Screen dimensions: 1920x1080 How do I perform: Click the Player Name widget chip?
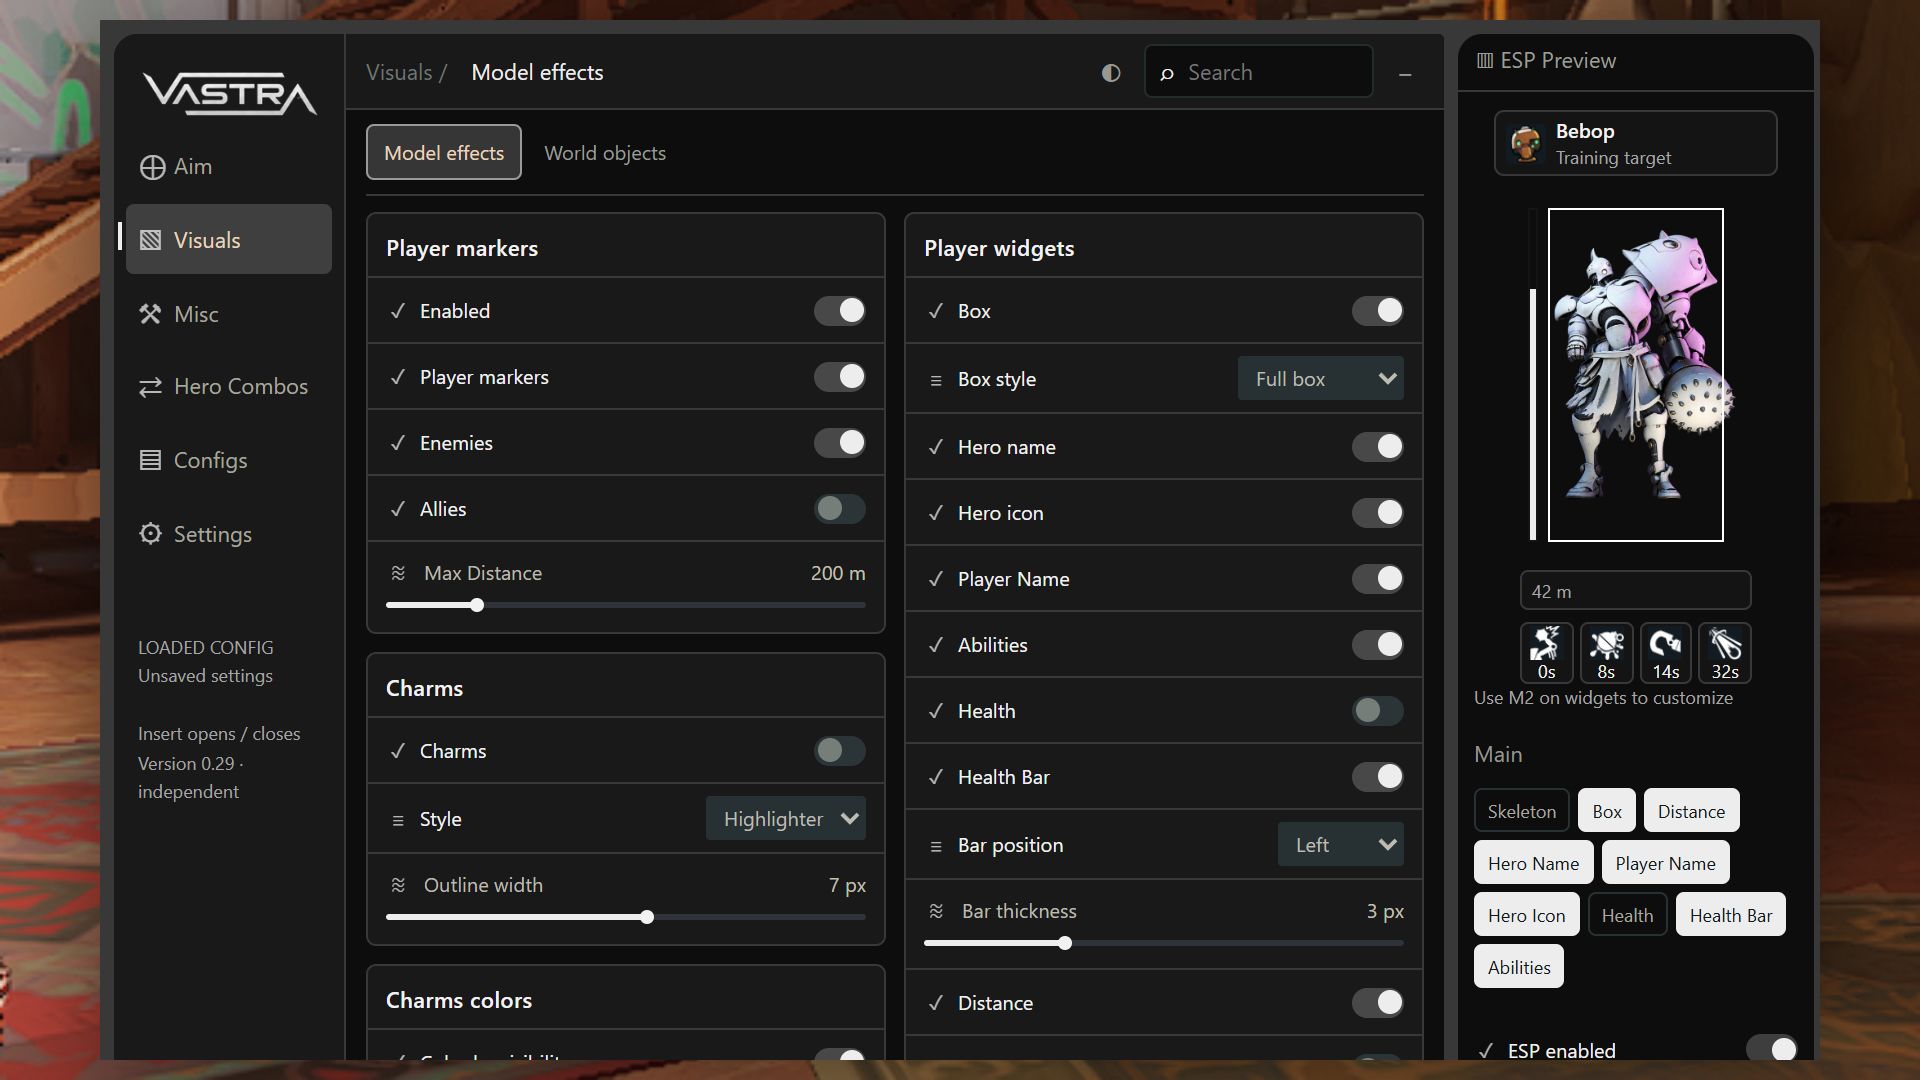tap(1665, 863)
